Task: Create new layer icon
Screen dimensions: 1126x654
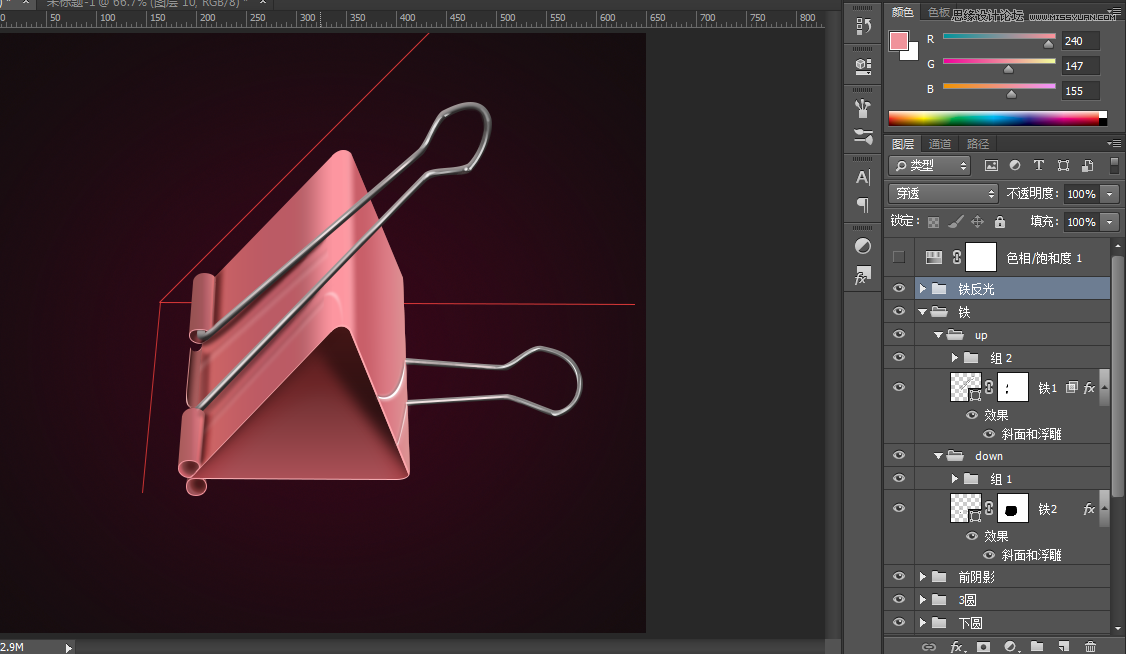Action: coord(1064,647)
